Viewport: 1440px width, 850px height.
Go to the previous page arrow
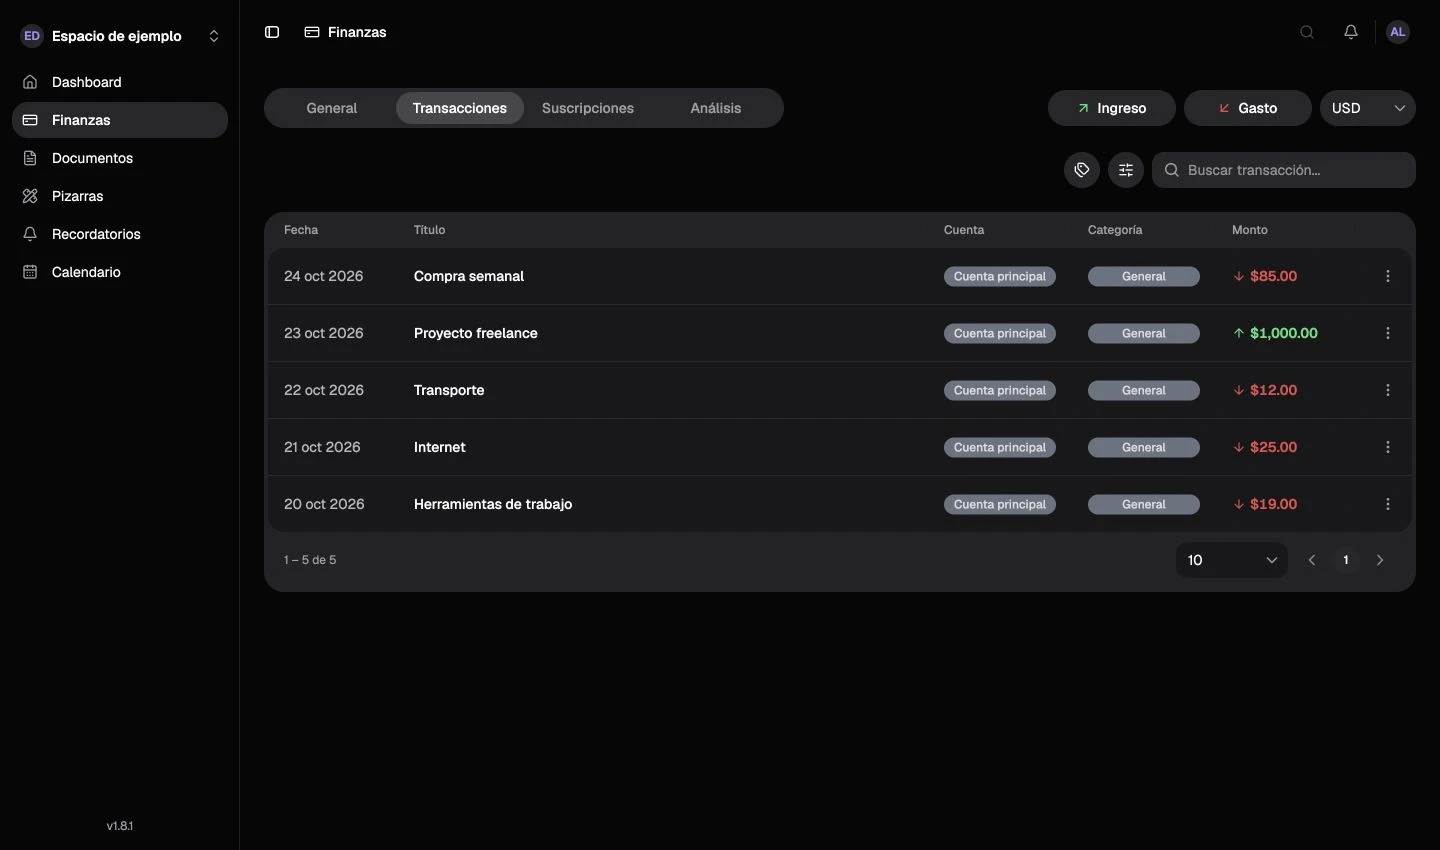[1312, 560]
